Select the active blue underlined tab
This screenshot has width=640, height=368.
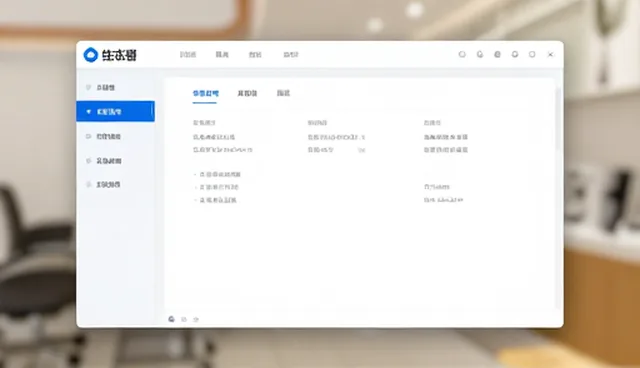pos(205,93)
